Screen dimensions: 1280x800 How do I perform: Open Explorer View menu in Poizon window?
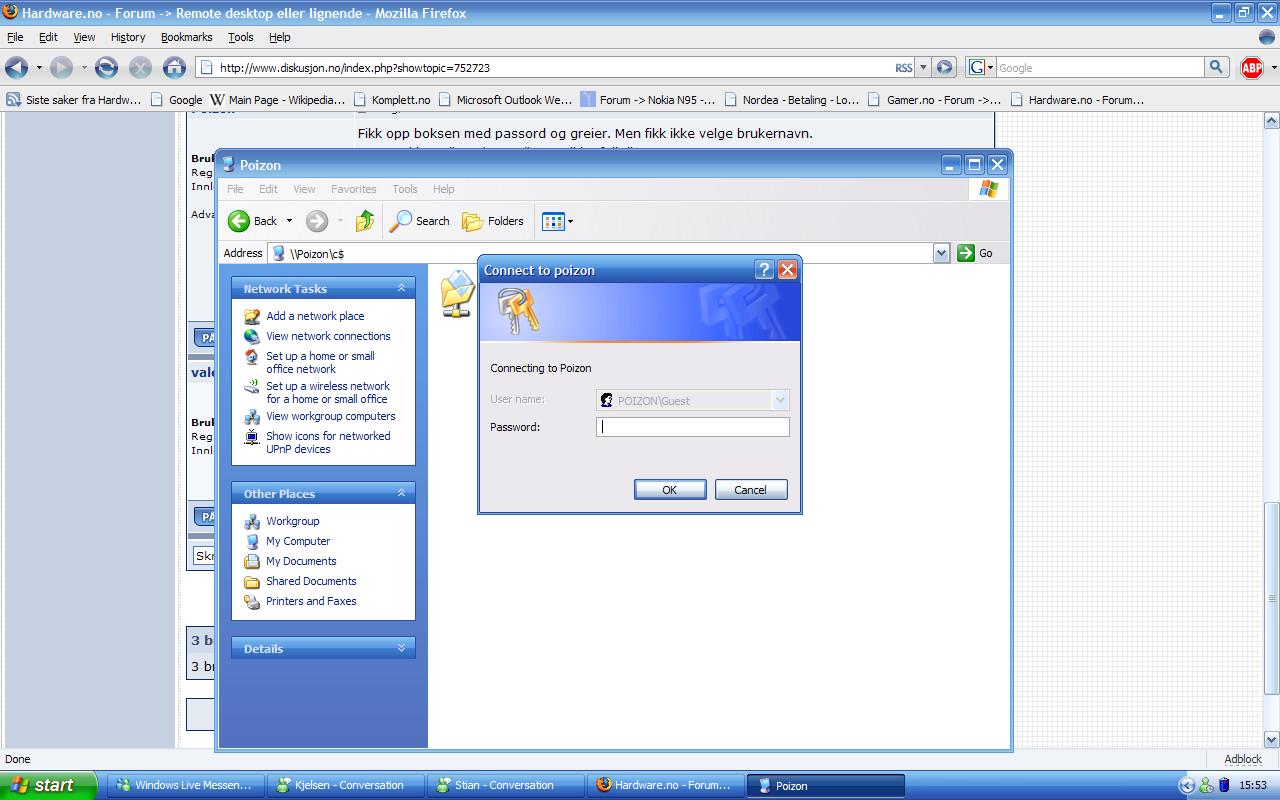tap(304, 189)
